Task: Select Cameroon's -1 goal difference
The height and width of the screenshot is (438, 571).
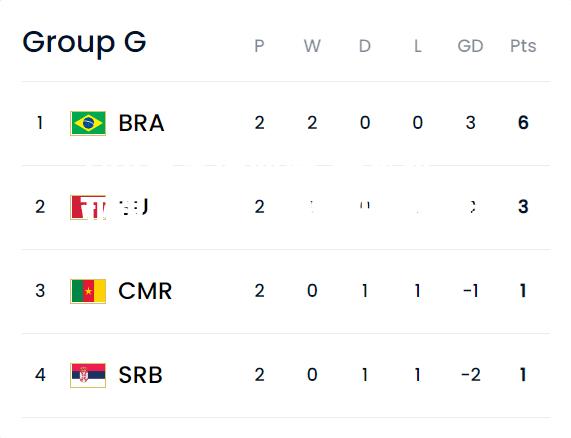Action: click(470, 291)
